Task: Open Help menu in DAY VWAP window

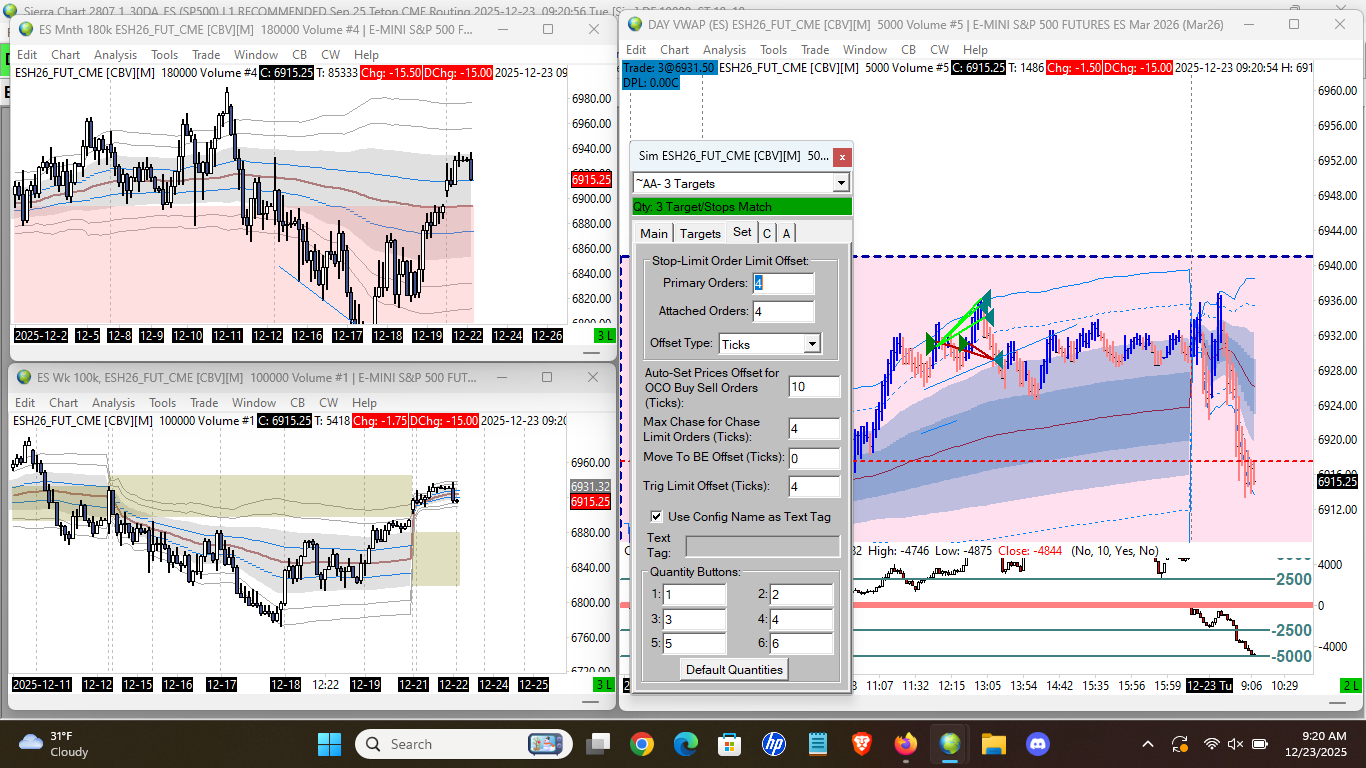Action: [x=975, y=49]
